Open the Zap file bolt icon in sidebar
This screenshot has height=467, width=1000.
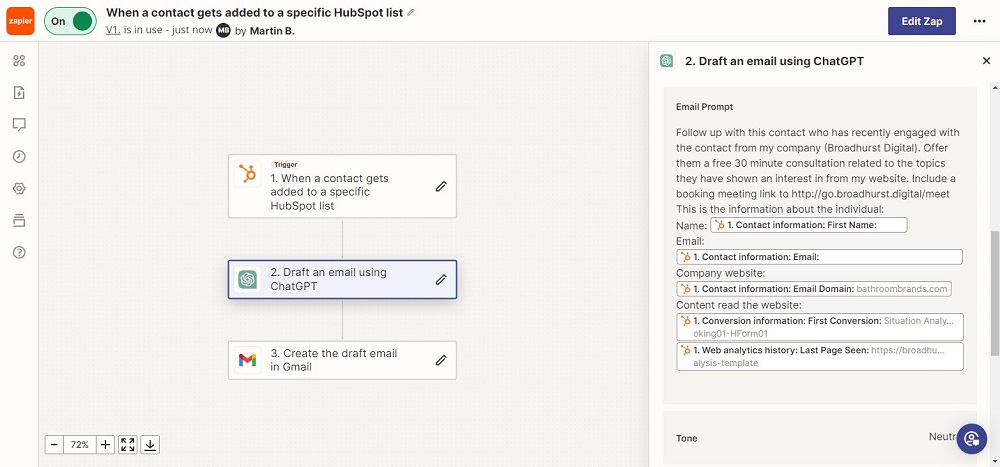pos(19,93)
